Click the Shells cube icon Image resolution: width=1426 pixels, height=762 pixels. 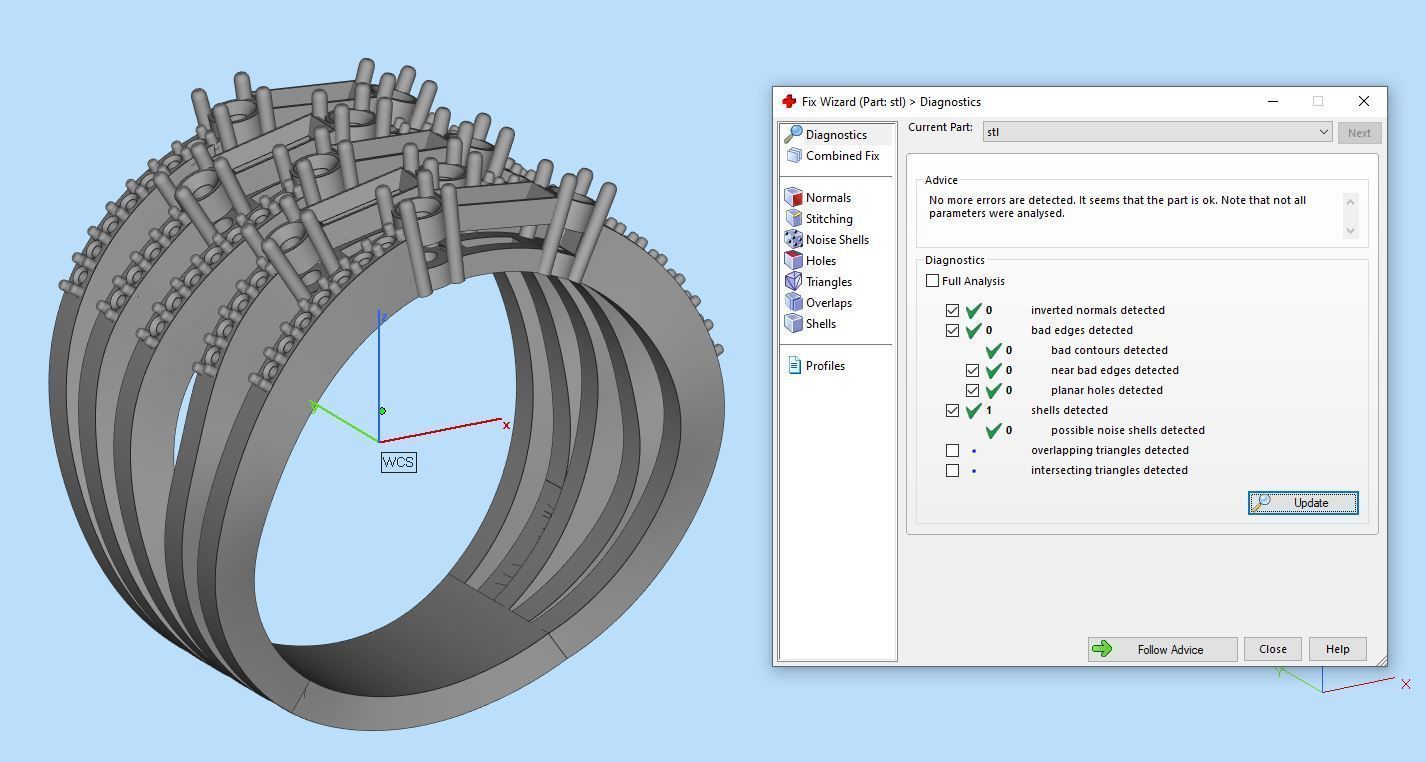pyautogui.click(x=794, y=324)
